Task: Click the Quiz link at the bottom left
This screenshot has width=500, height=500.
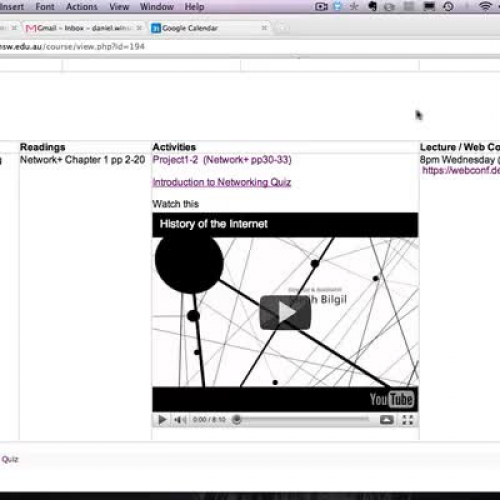Action: 10,459
